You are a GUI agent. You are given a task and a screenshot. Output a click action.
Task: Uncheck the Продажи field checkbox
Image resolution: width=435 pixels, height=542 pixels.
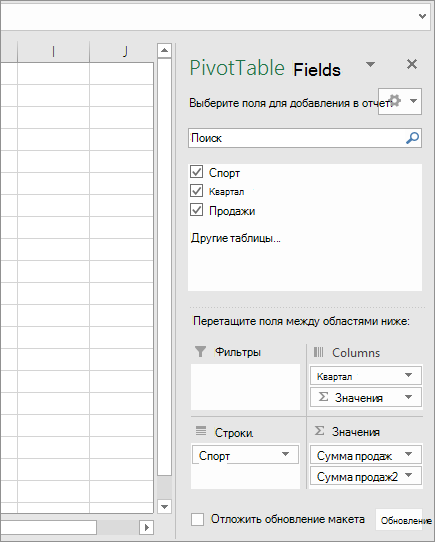pos(196,210)
